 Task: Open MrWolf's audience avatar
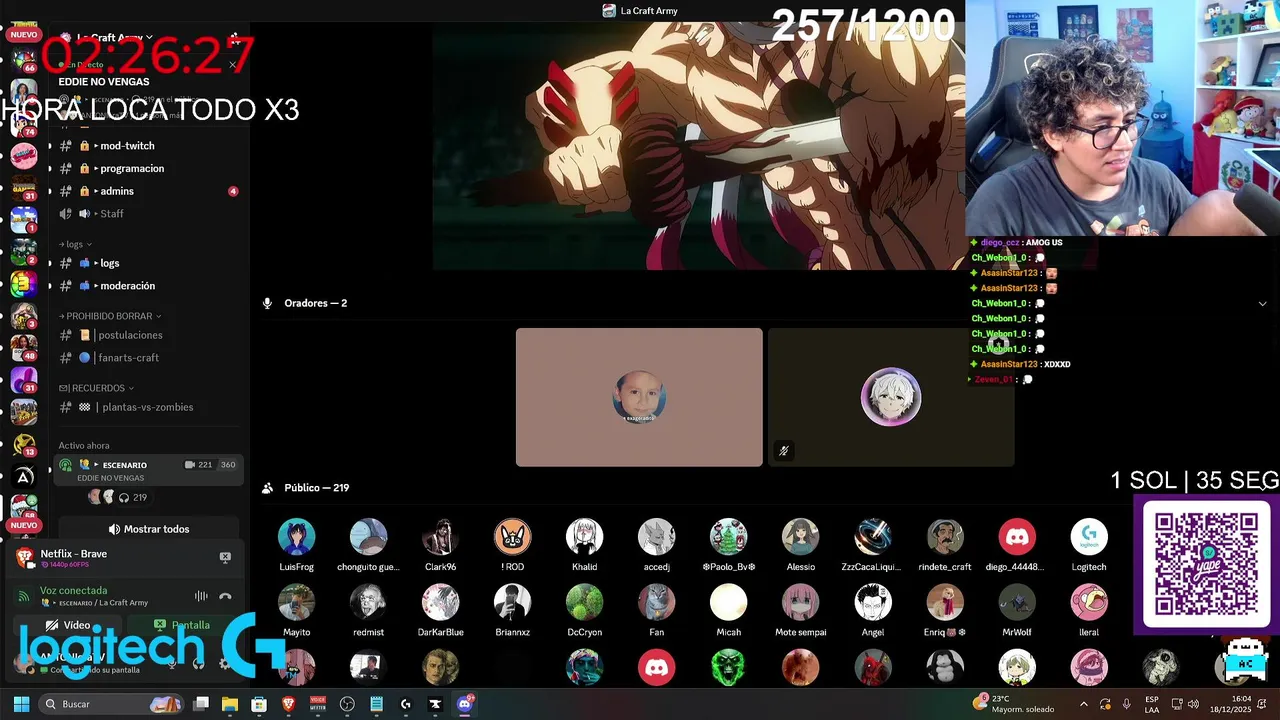tap(1017, 603)
